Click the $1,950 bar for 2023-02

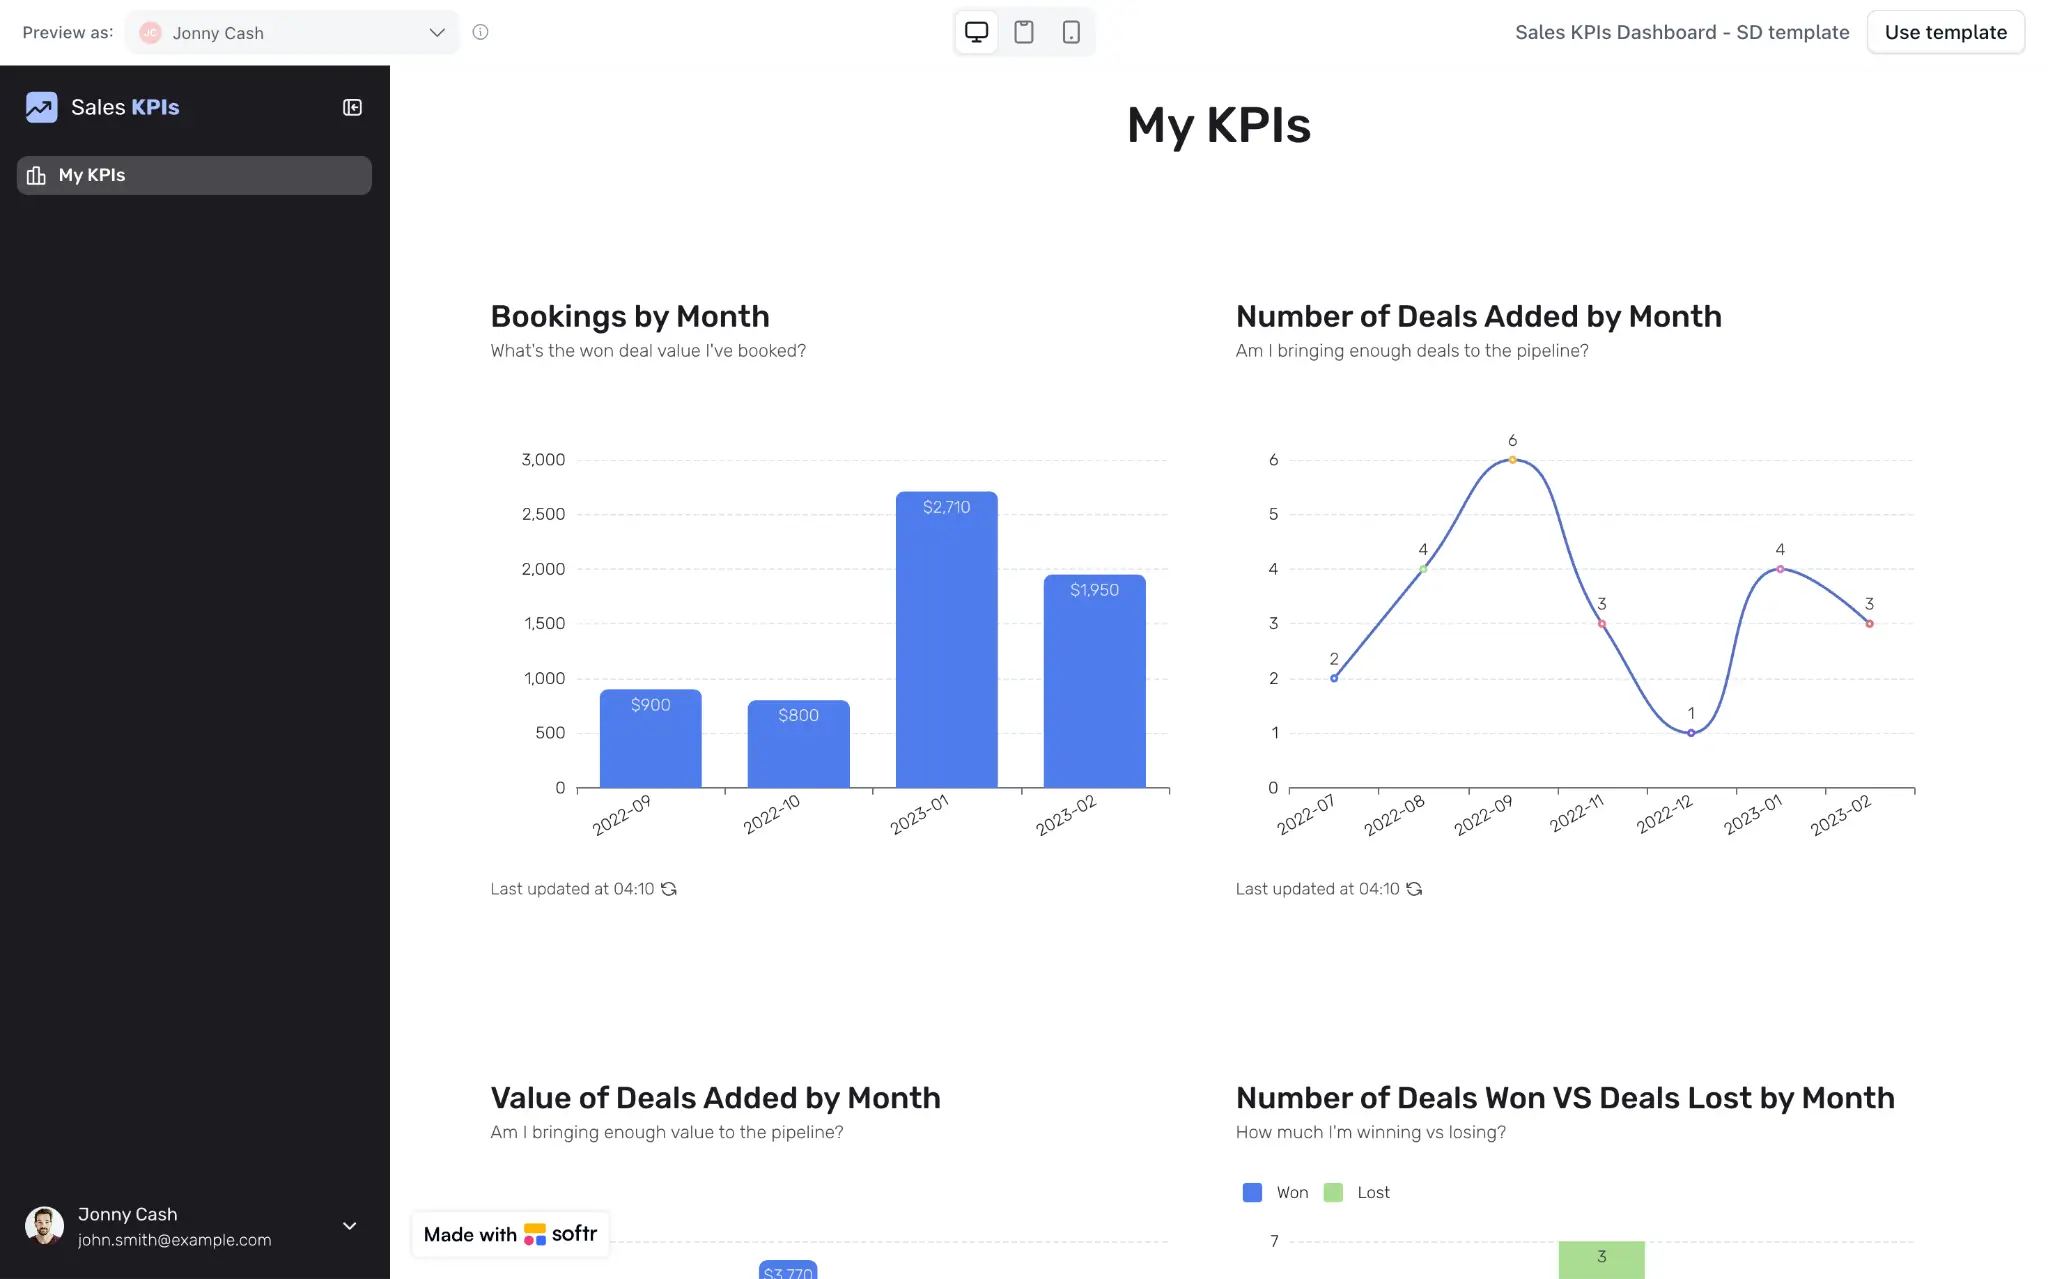click(1094, 681)
